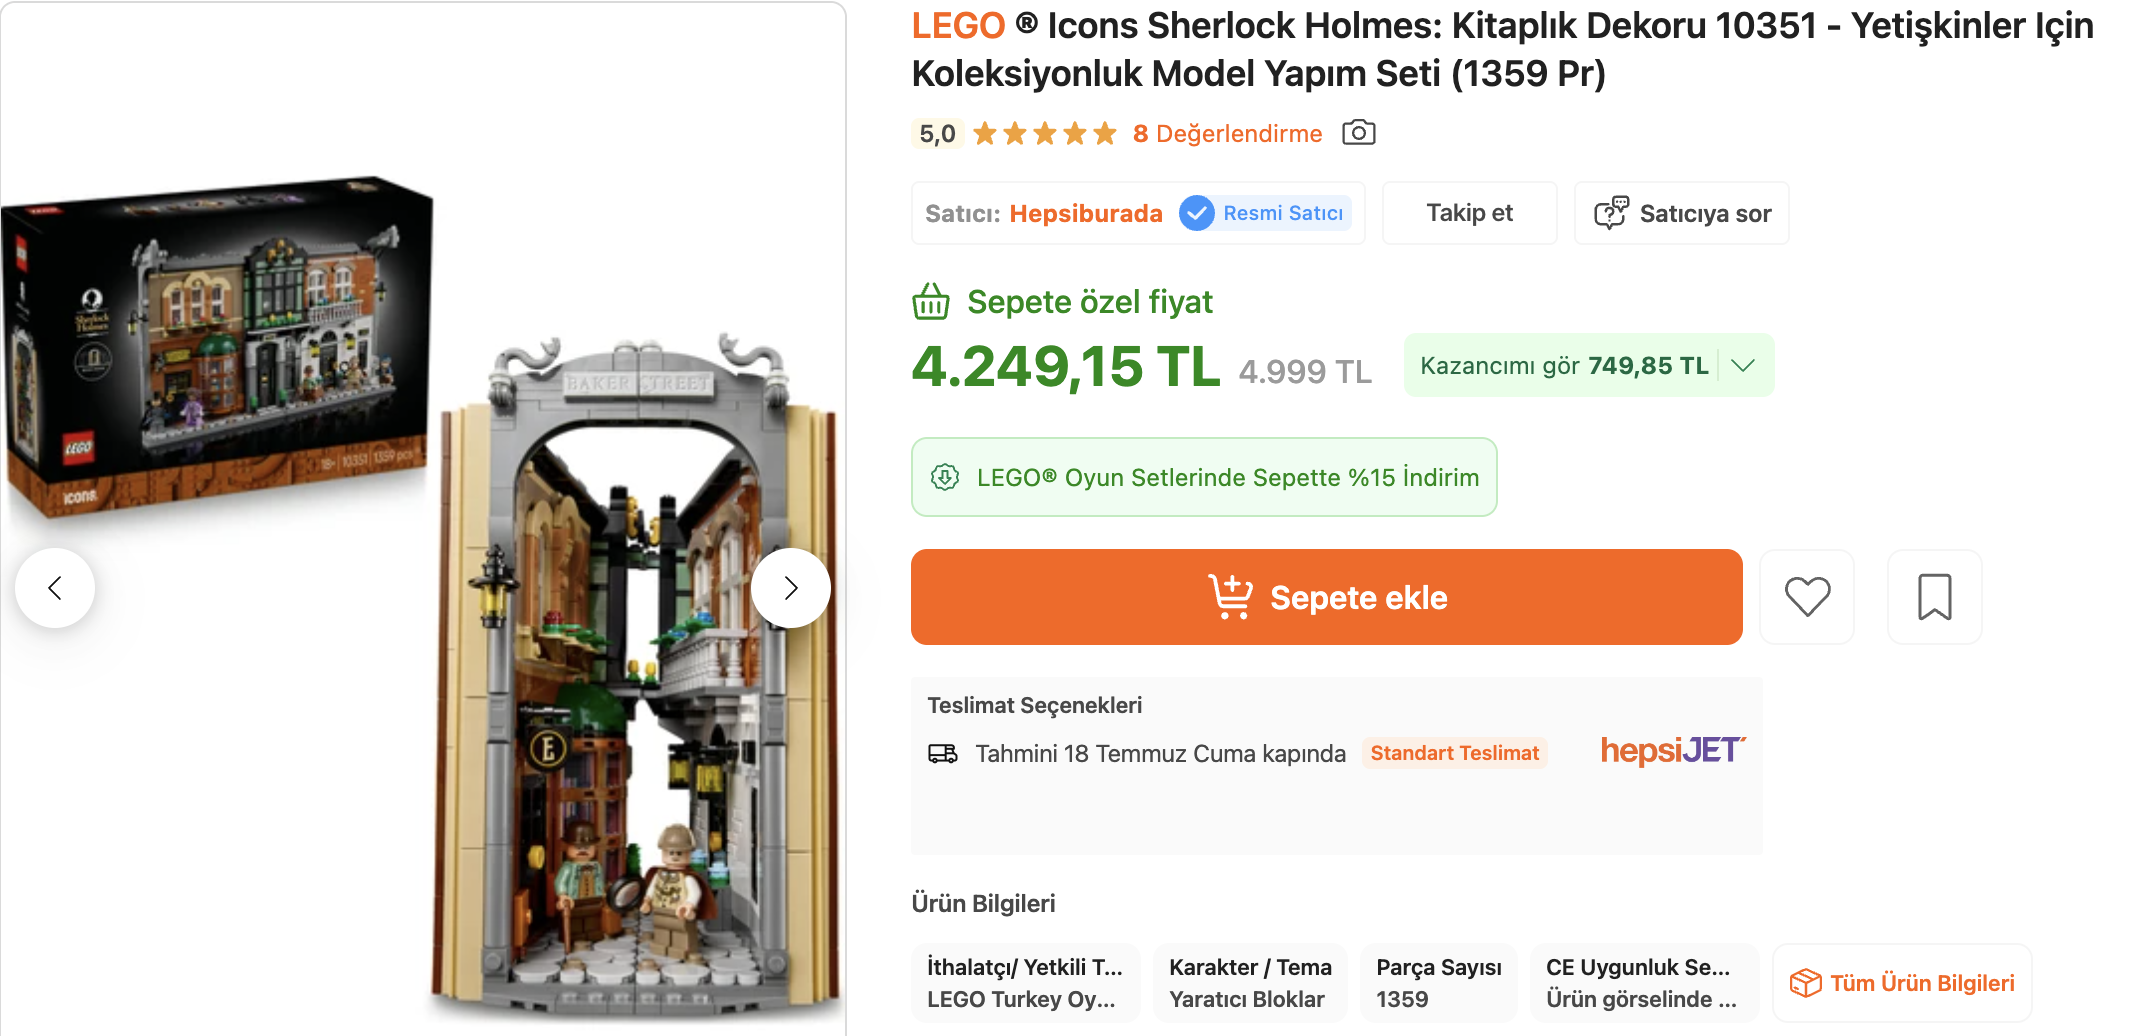Click the green basket special price icon

(x=931, y=302)
